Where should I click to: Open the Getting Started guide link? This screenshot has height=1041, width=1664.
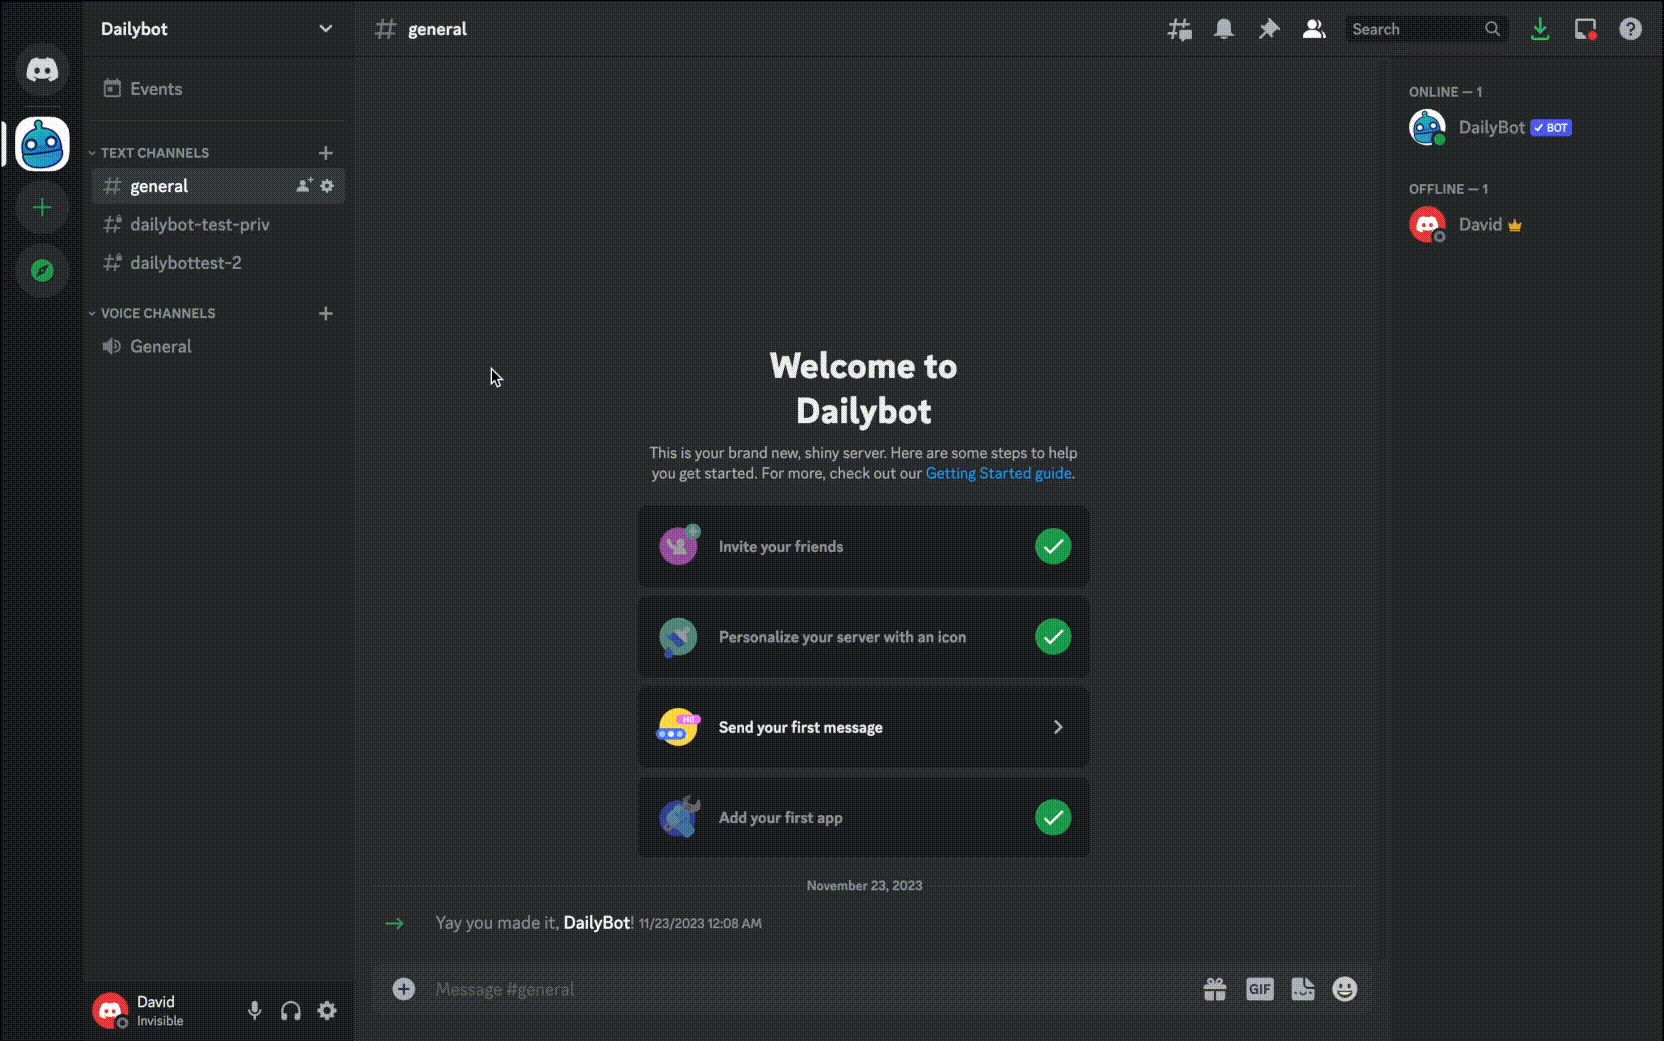point(998,473)
